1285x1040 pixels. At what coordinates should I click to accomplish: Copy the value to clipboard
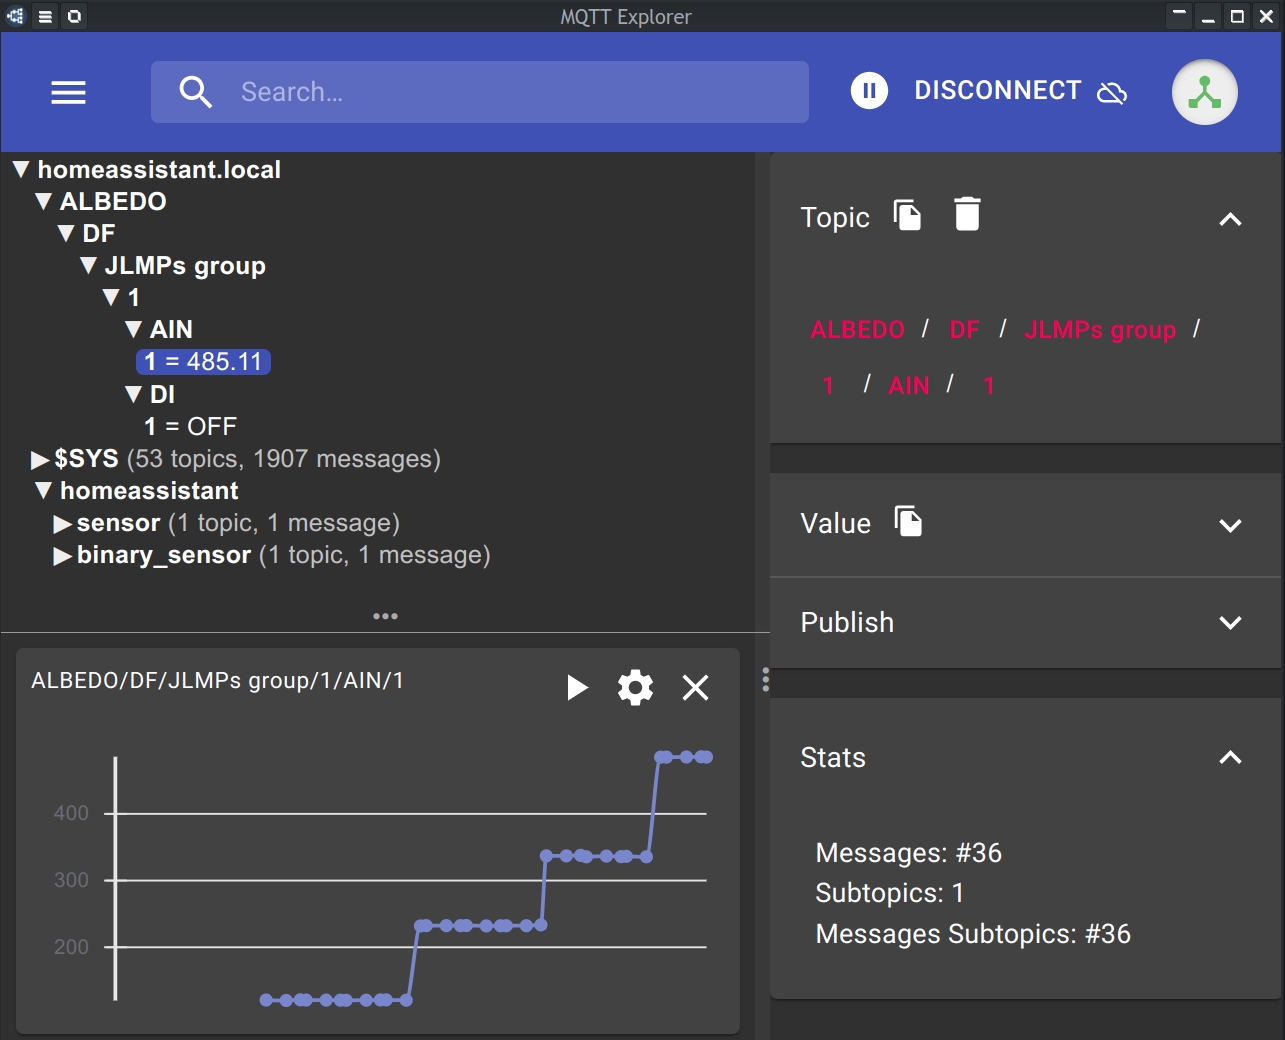point(908,521)
